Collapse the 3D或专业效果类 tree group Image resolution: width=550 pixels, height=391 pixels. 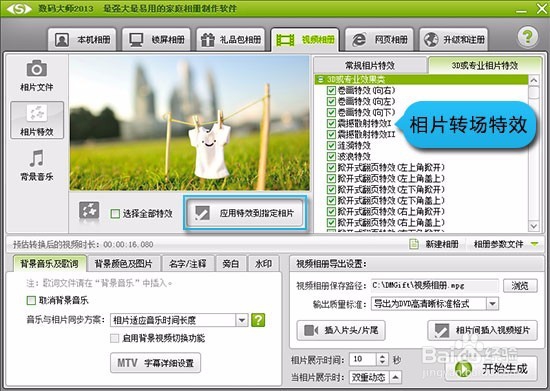tap(320, 80)
